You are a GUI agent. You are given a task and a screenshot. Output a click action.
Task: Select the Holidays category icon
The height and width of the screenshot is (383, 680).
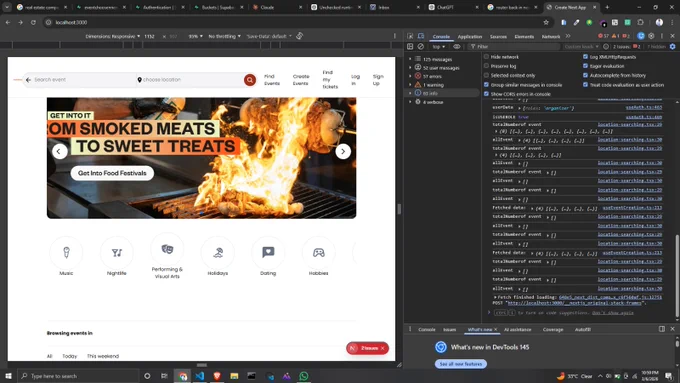click(218, 252)
